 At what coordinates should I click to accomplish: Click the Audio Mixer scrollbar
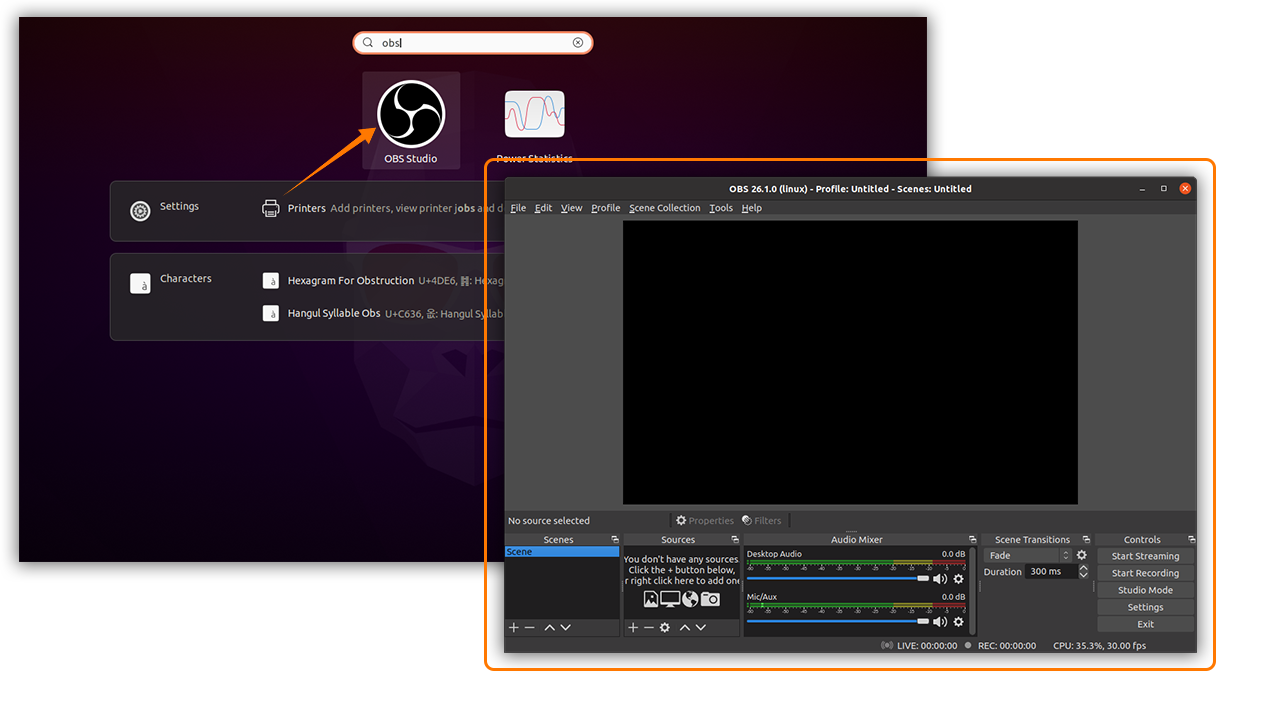click(x=973, y=591)
